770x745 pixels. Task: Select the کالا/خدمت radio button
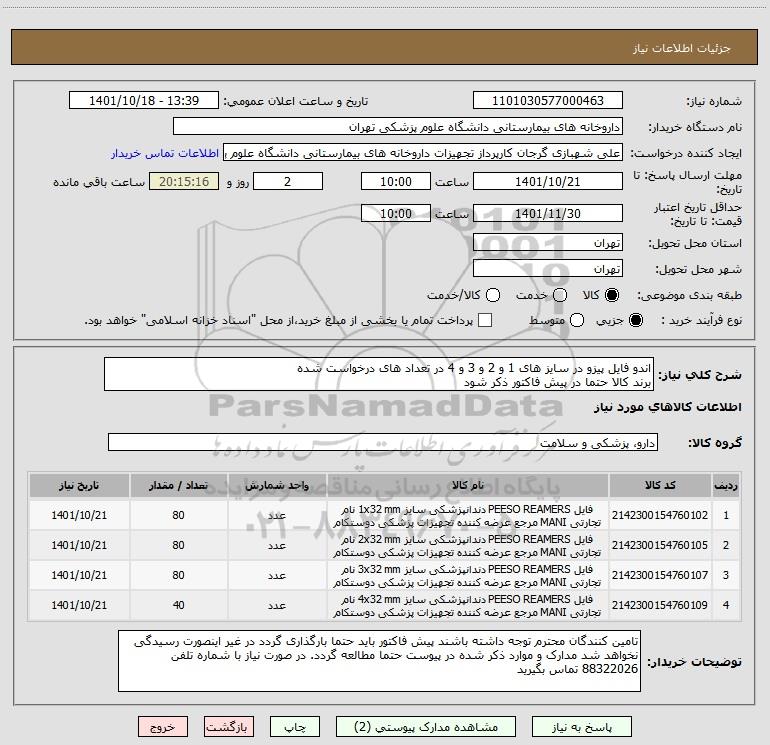point(493,295)
